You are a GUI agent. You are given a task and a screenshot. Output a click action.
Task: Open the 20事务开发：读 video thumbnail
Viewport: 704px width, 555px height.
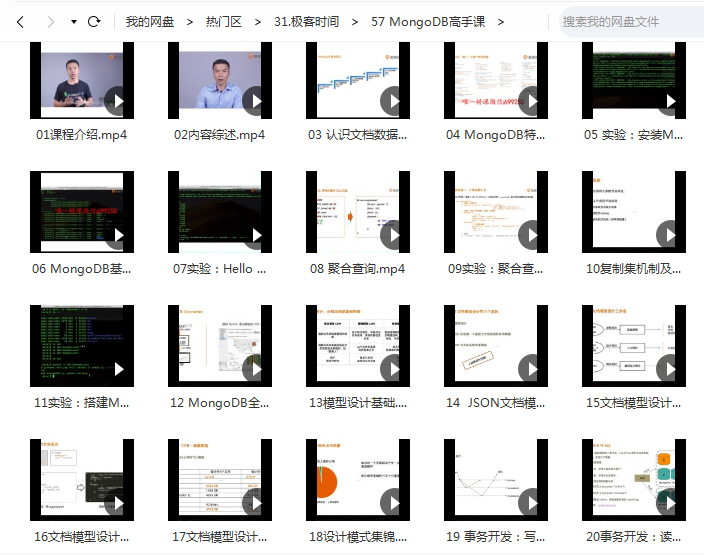tap(634, 480)
